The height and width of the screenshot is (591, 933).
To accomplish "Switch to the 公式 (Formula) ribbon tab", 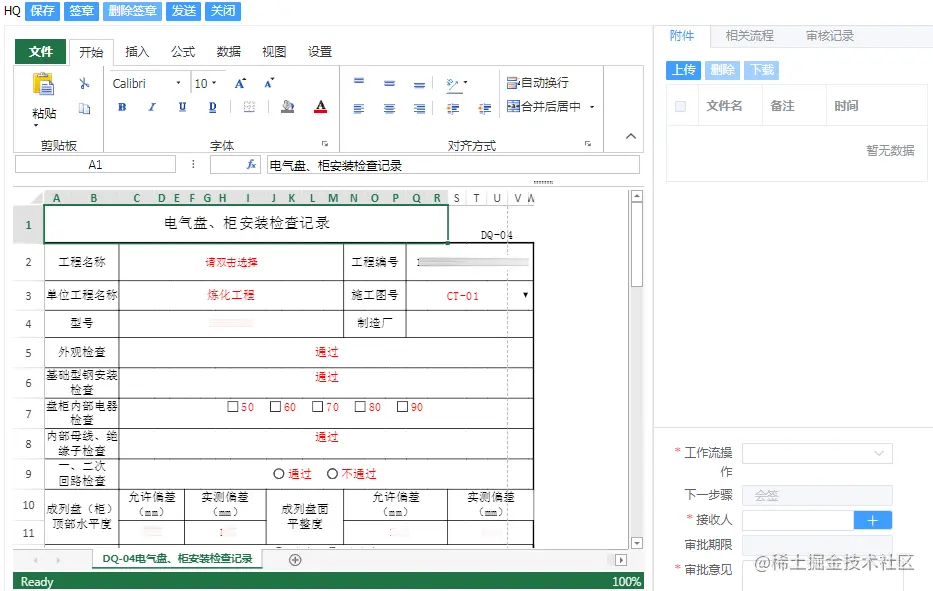I will pos(183,52).
